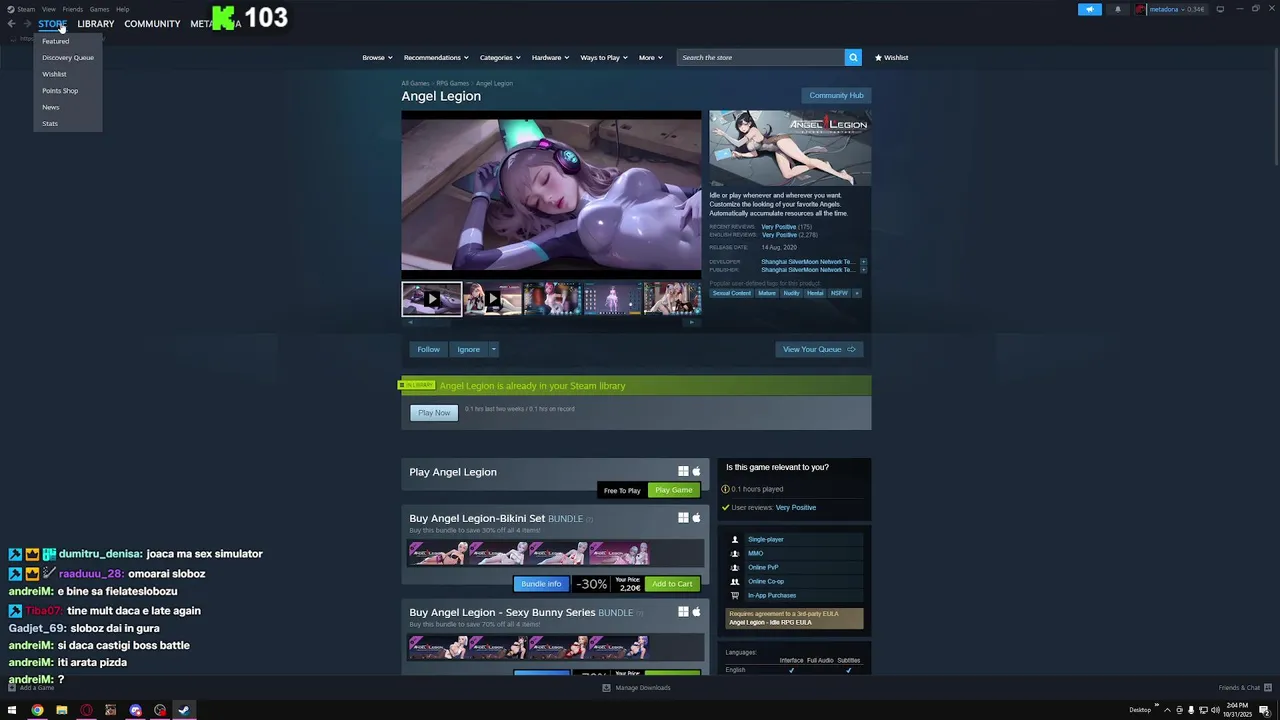Viewport: 1280px width, 720px height.
Task: Open the LIBRARY tab
Action: coord(96,23)
